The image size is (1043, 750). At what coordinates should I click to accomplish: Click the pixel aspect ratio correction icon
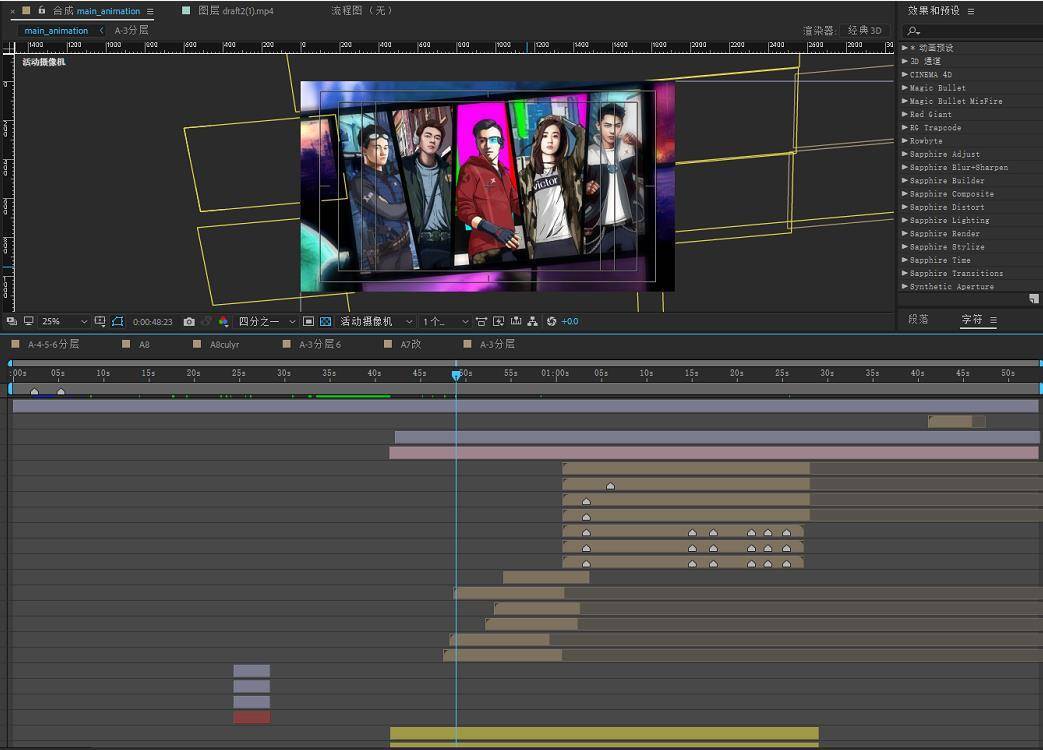481,322
